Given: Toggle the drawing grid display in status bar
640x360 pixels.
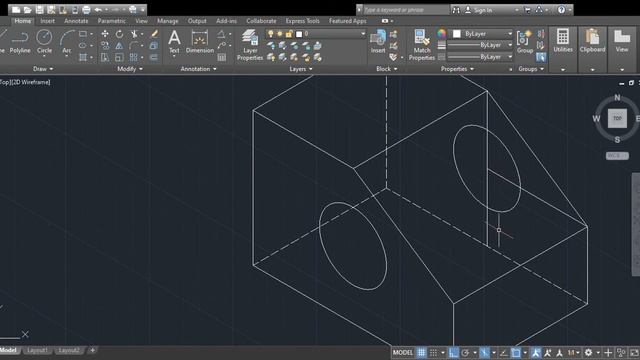Looking at the screenshot, I should (x=421, y=352).
